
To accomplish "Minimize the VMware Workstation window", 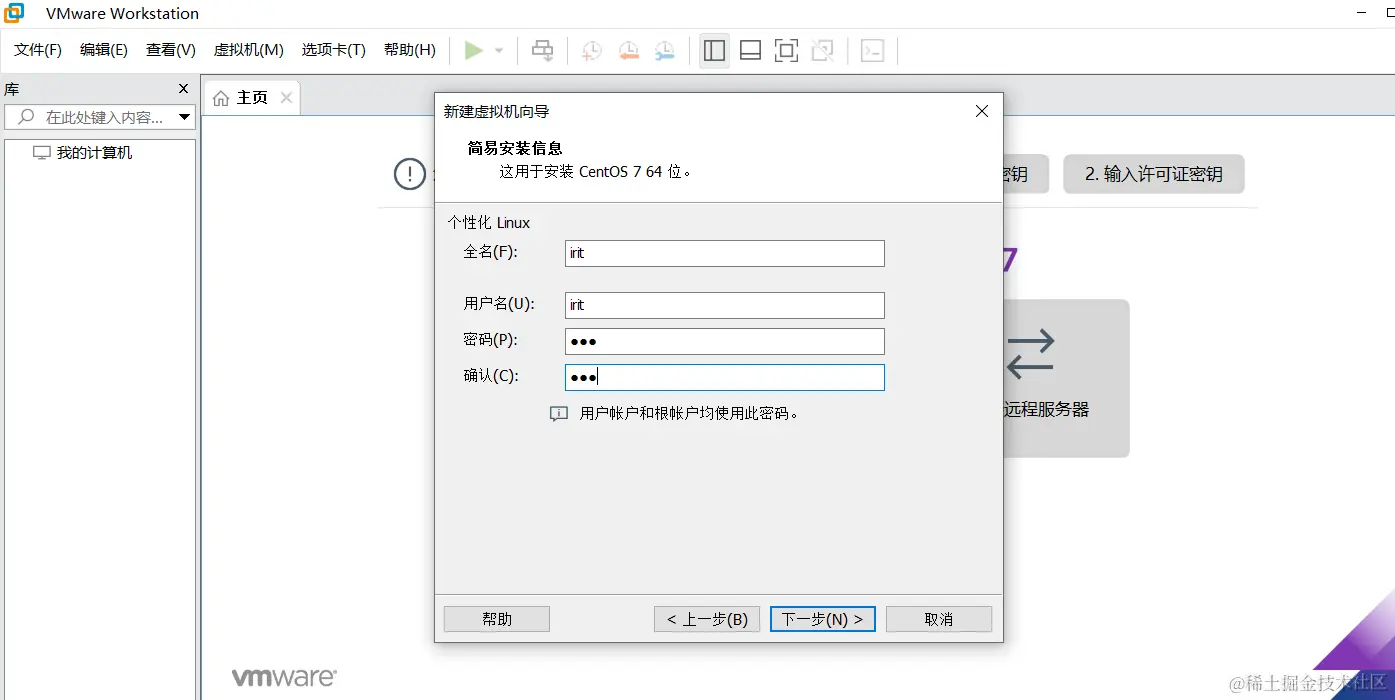I will (x=1362, y=12).
